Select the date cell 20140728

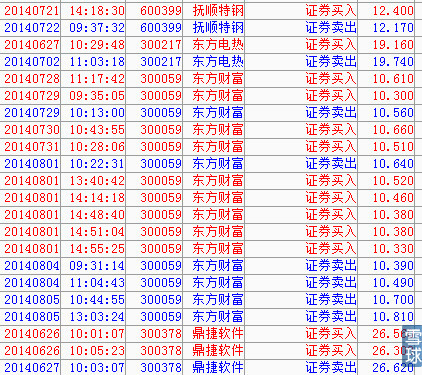pos(32,79)
